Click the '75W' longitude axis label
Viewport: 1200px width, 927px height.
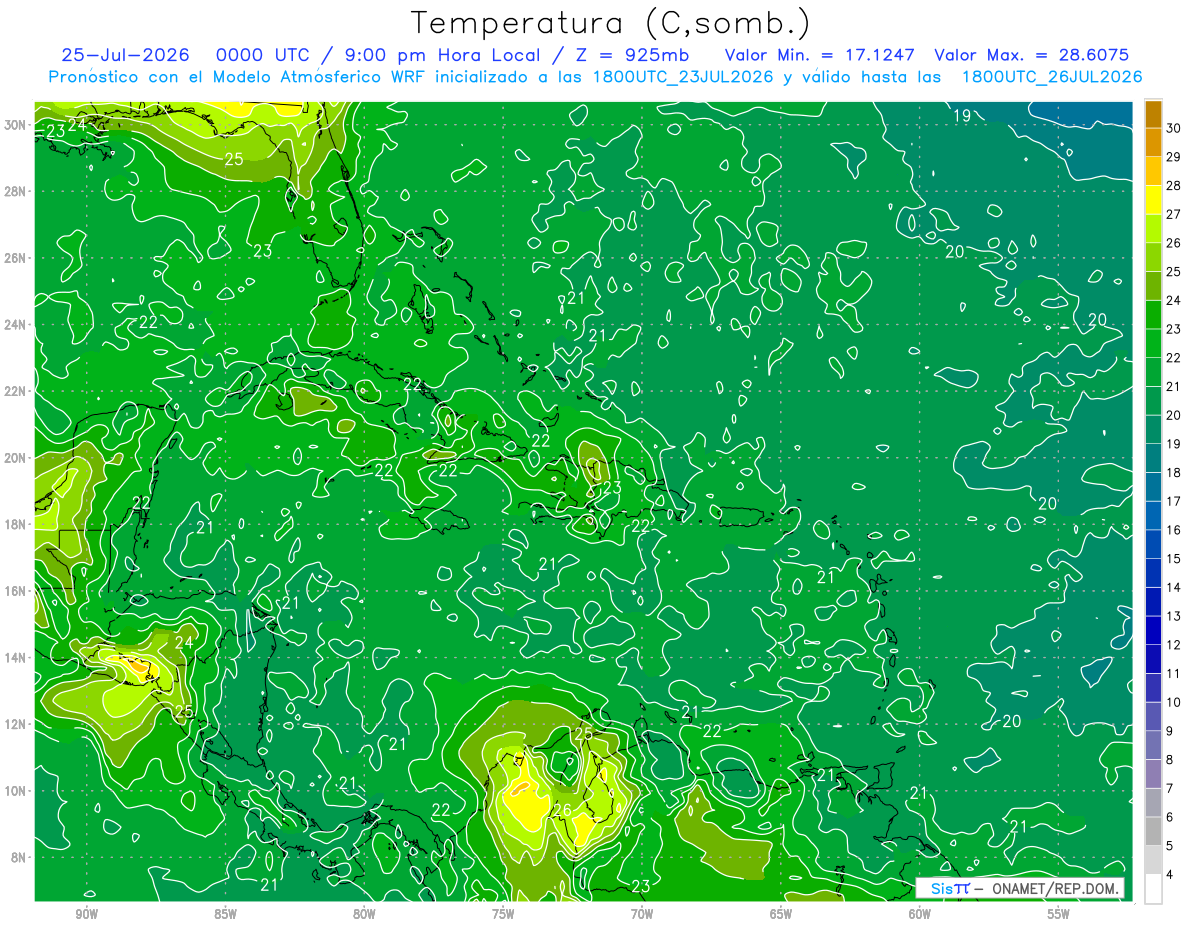click(503, 914)
